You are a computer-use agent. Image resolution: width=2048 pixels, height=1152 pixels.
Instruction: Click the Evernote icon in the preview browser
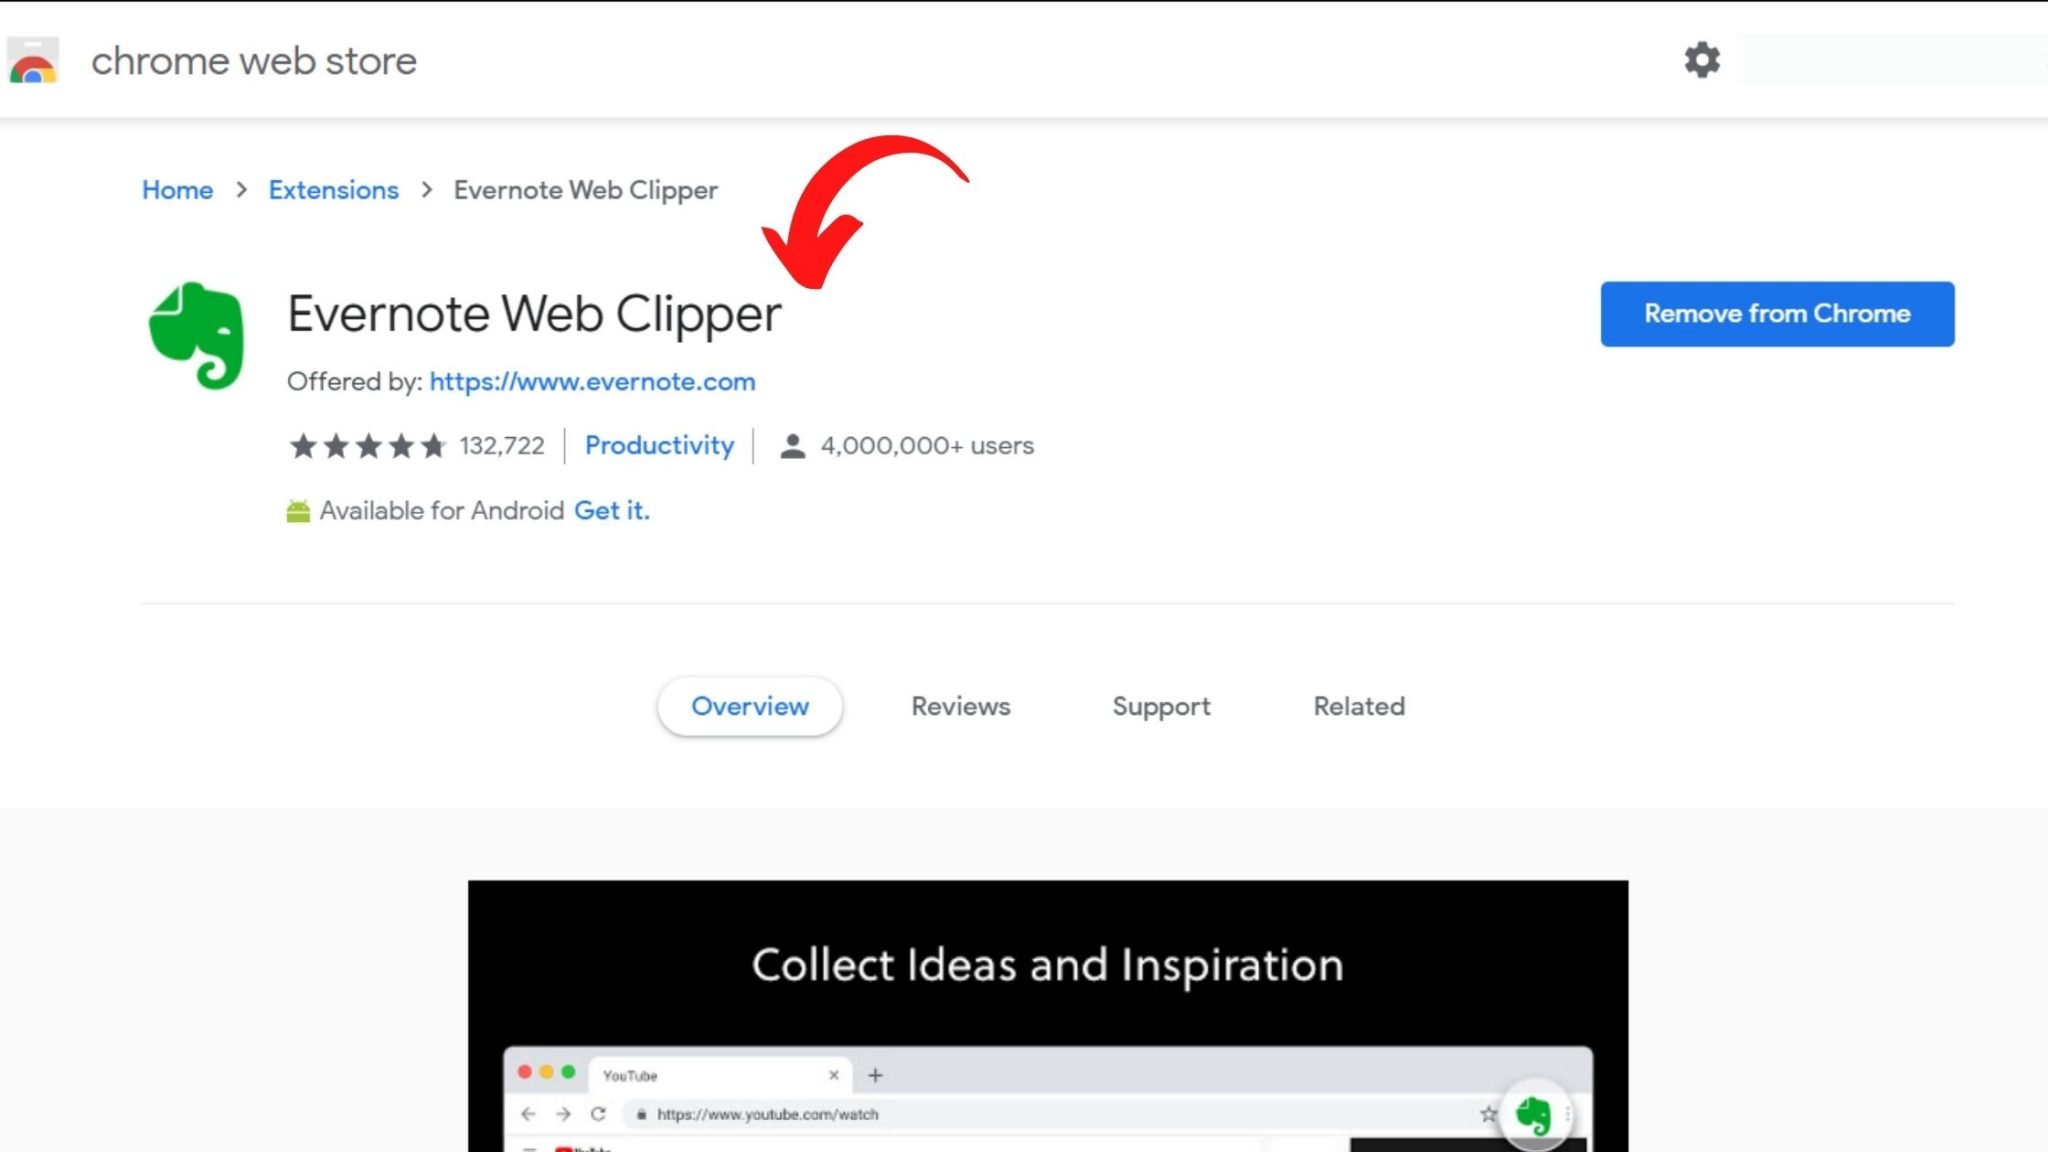click(1533, 1114)
